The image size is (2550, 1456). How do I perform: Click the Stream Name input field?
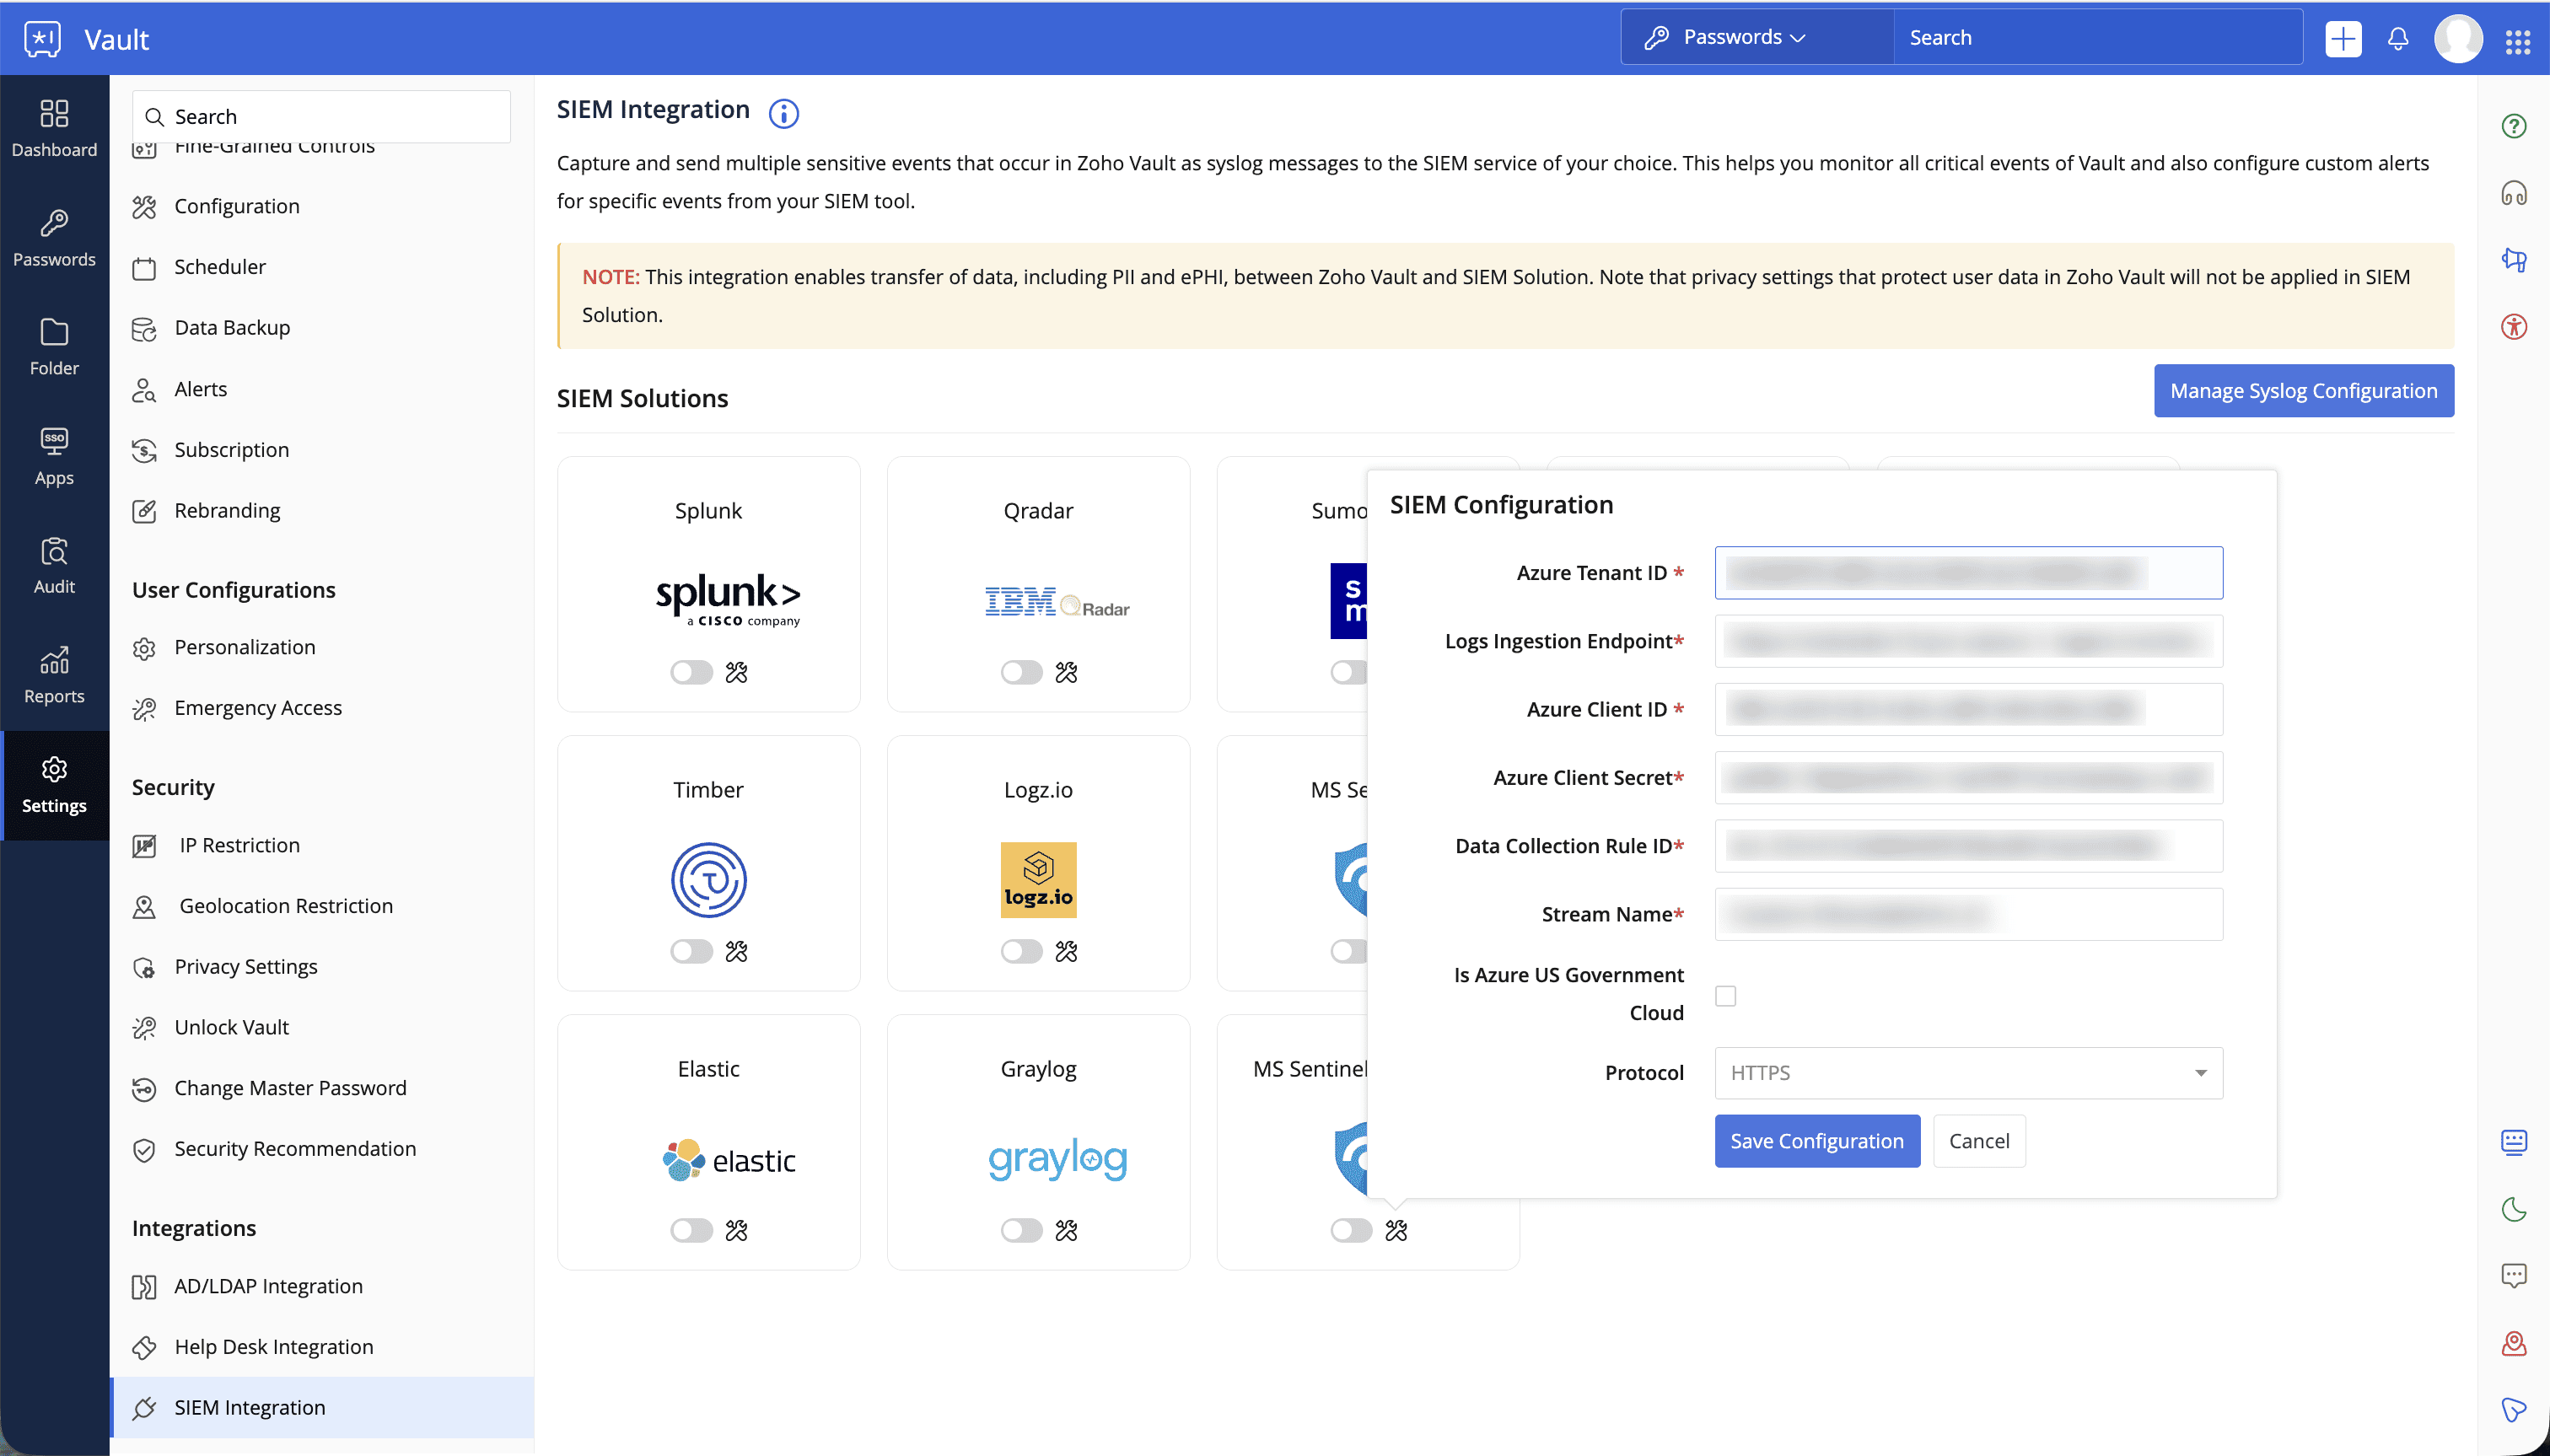click(1967, 913)
